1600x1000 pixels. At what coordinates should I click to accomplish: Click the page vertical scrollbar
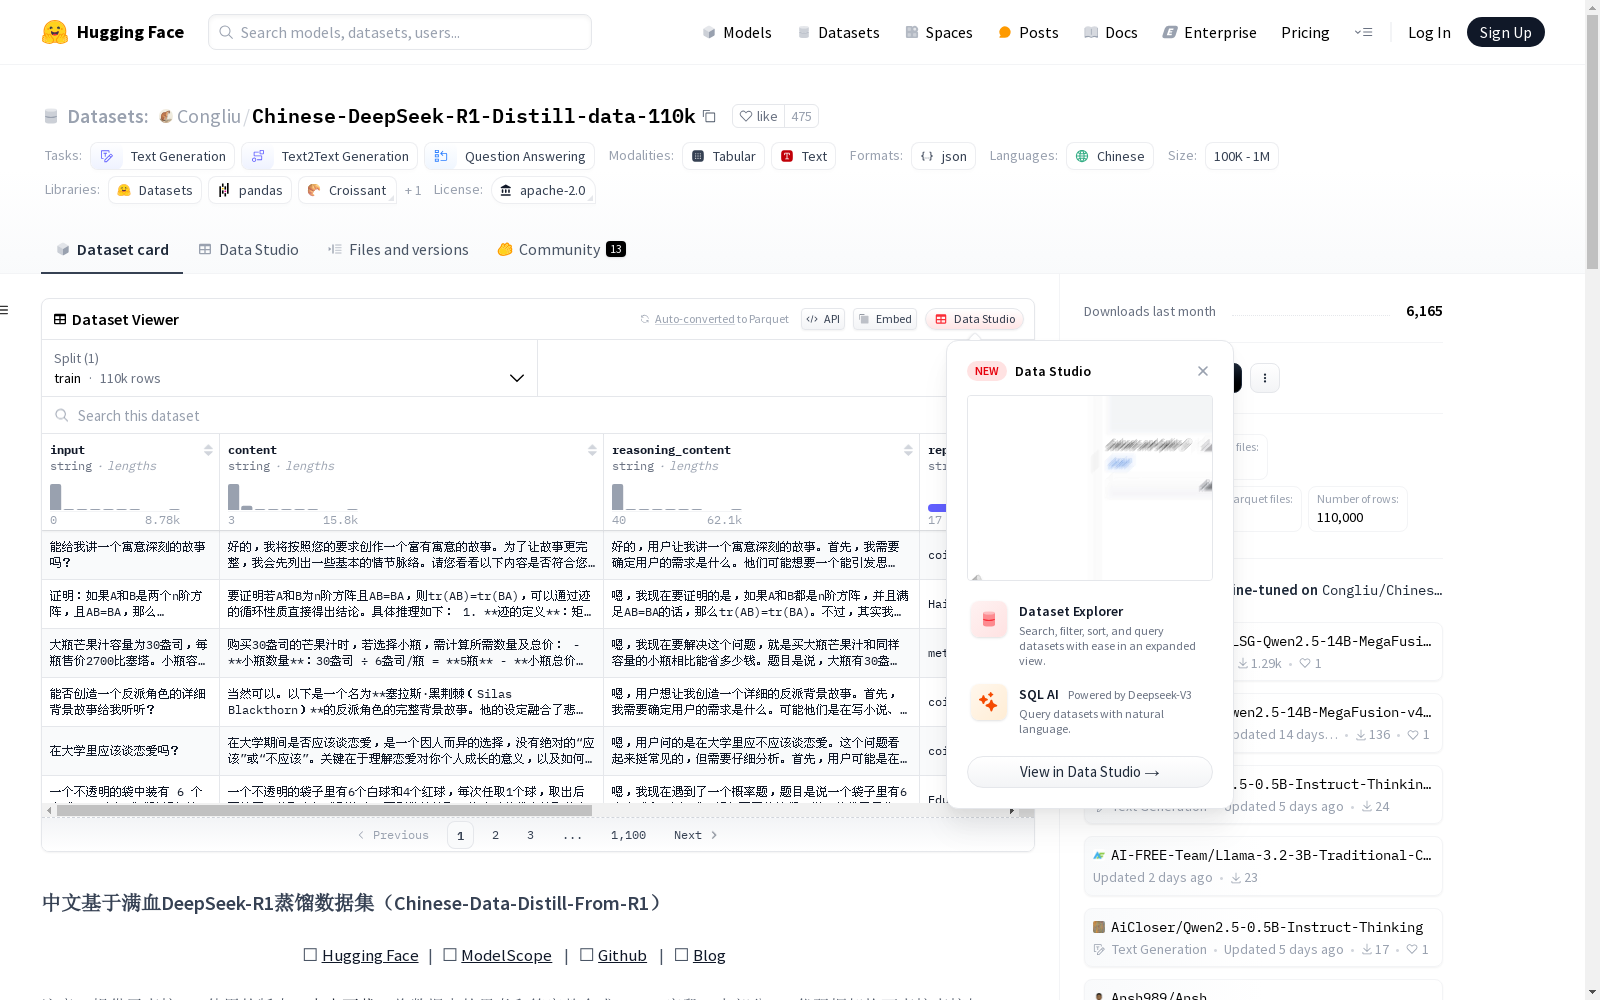(x=1592, y=140)
